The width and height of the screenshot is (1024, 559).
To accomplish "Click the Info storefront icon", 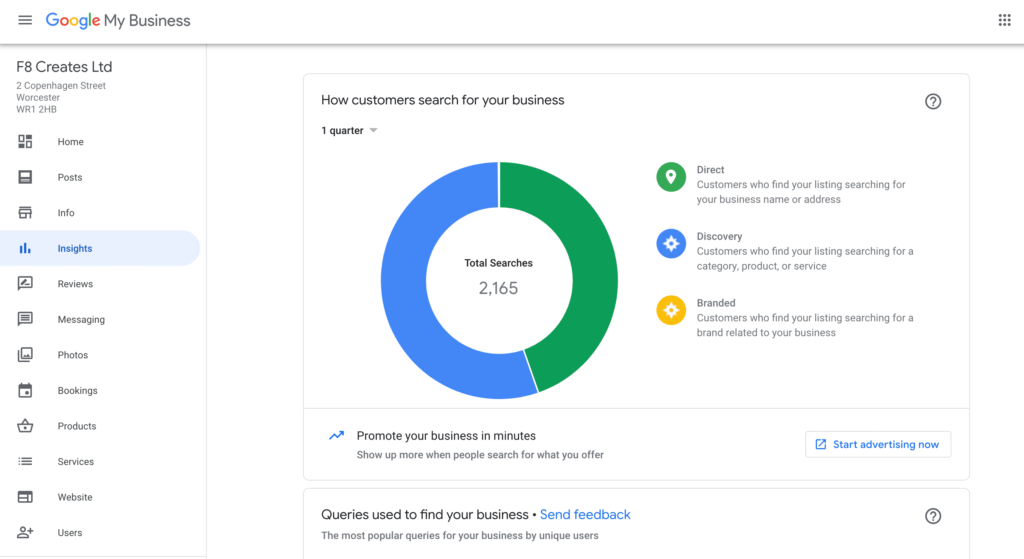I will [x=25, y=212].
